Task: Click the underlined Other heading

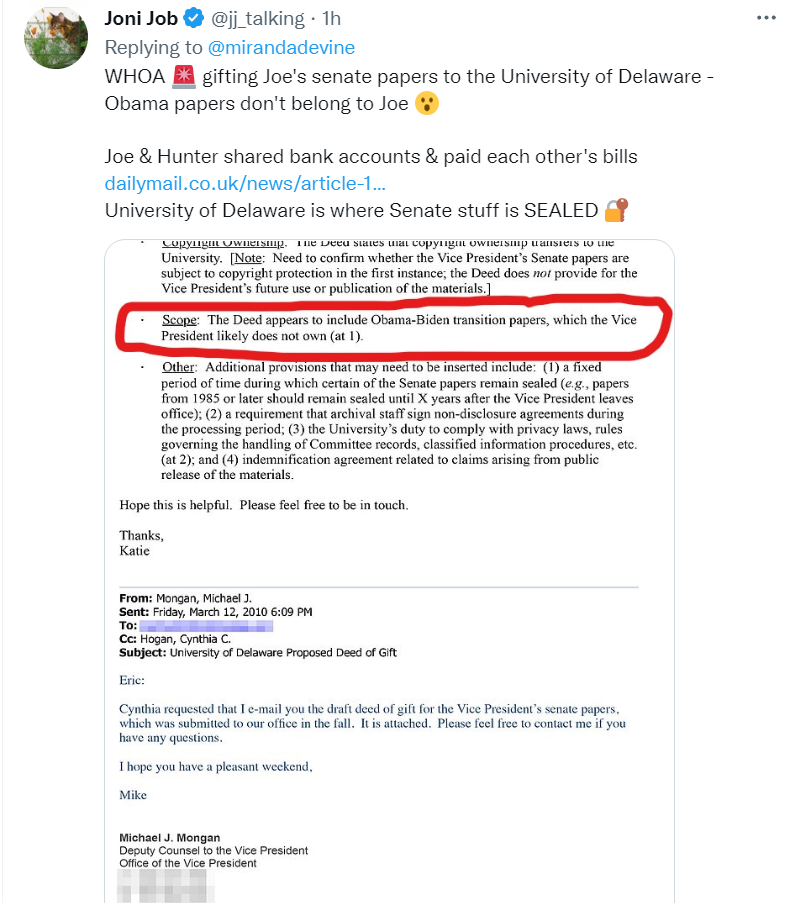Action: pyautogui.click(x=179, y=367)
